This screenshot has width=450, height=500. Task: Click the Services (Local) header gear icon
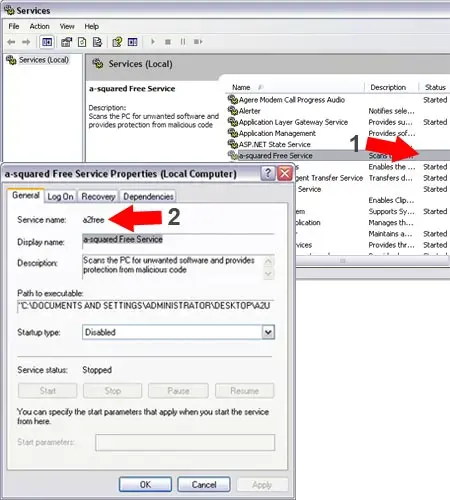98,63
